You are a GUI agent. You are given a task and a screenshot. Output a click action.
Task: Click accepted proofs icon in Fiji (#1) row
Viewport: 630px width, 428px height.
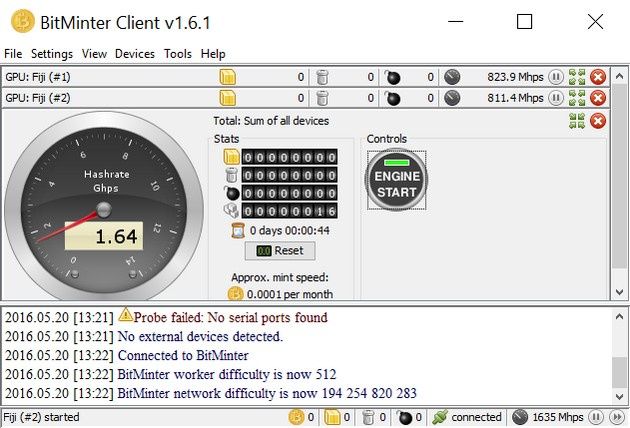227,77
